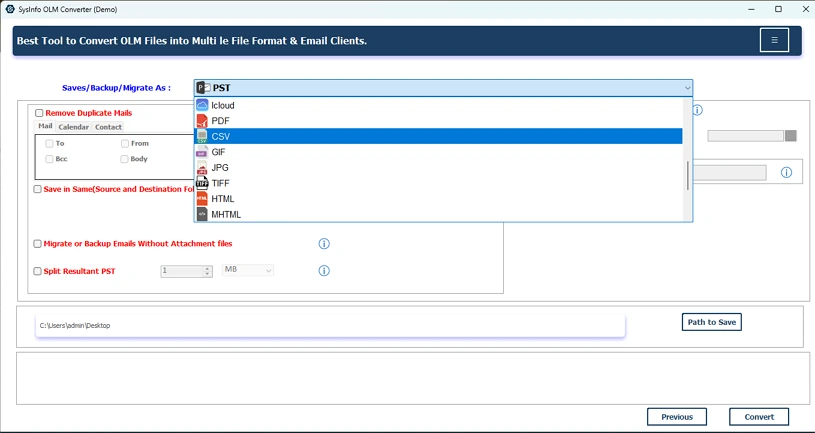The image size is (815, 433).
Task: Click the TIFF file icon in list
Action: 202,183
